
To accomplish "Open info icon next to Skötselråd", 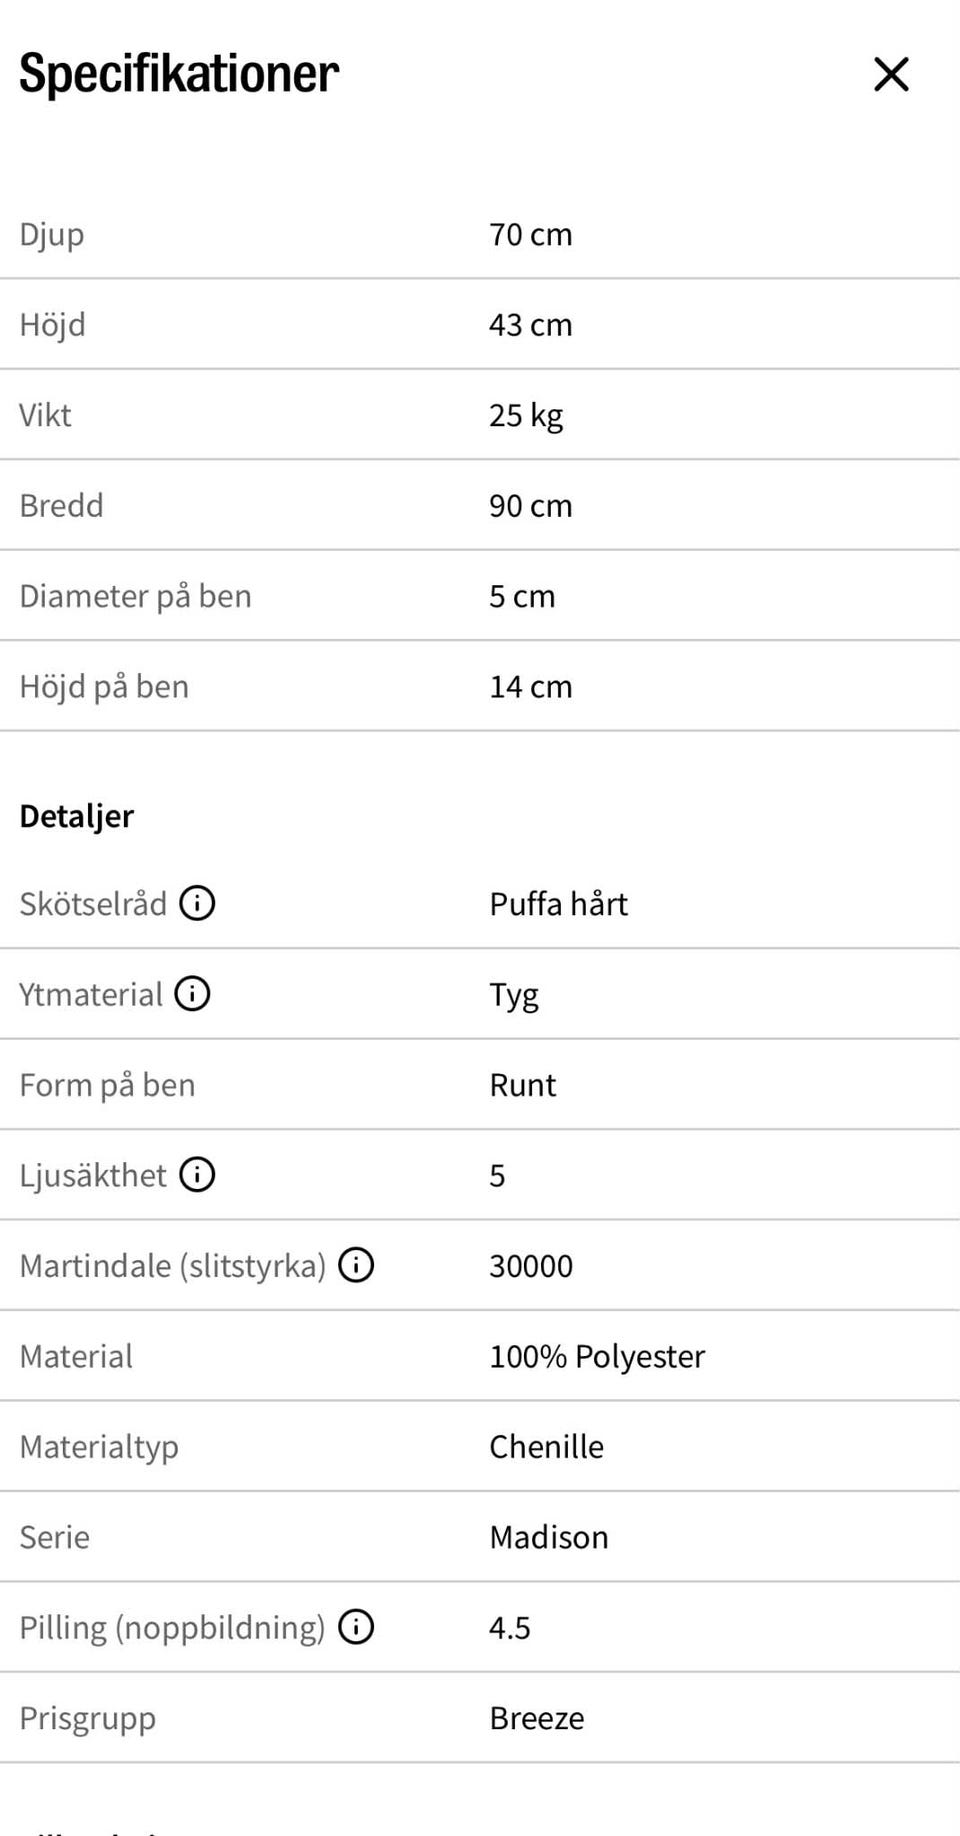I will pos(197,903).
